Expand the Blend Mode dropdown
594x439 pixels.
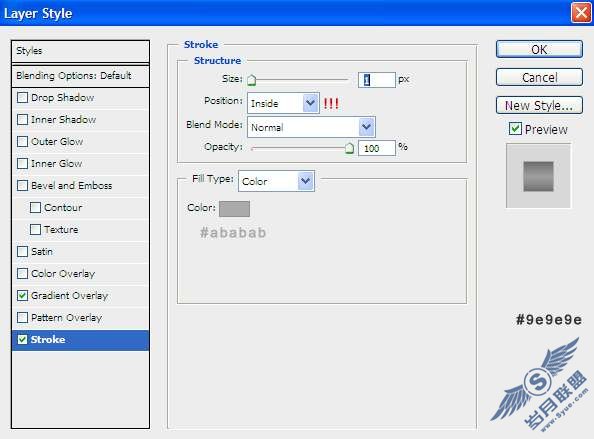click(x=311, y=127)
